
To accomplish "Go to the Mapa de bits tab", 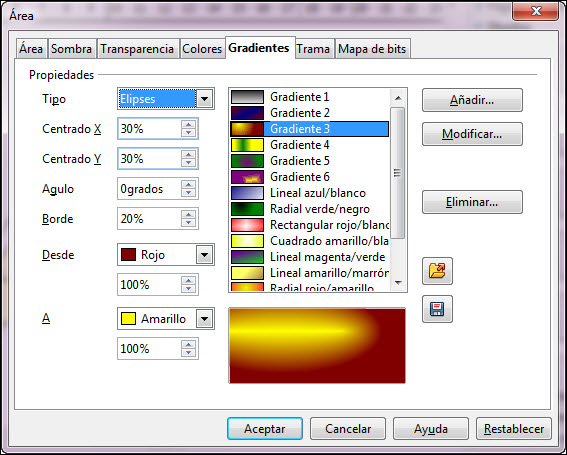I will pos(372,49).
